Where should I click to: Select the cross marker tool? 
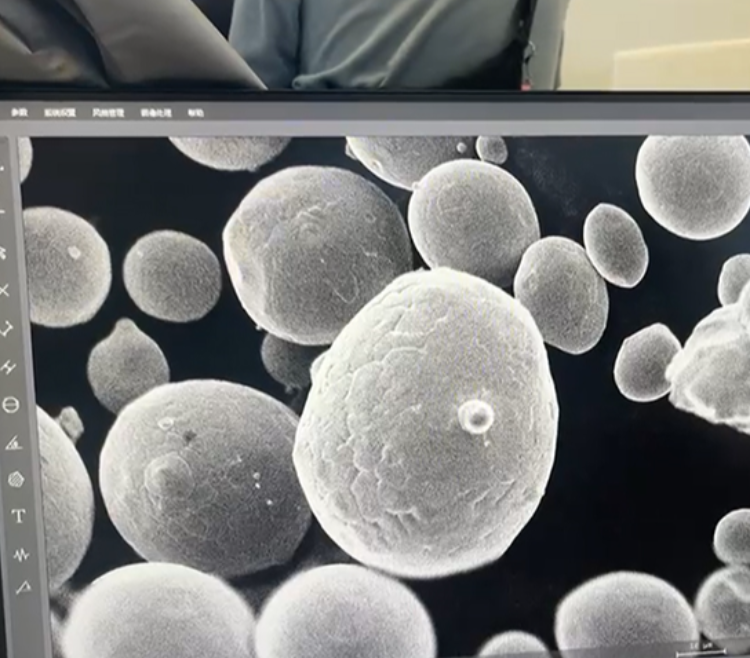pyautogui.click(x=4, y=290)
